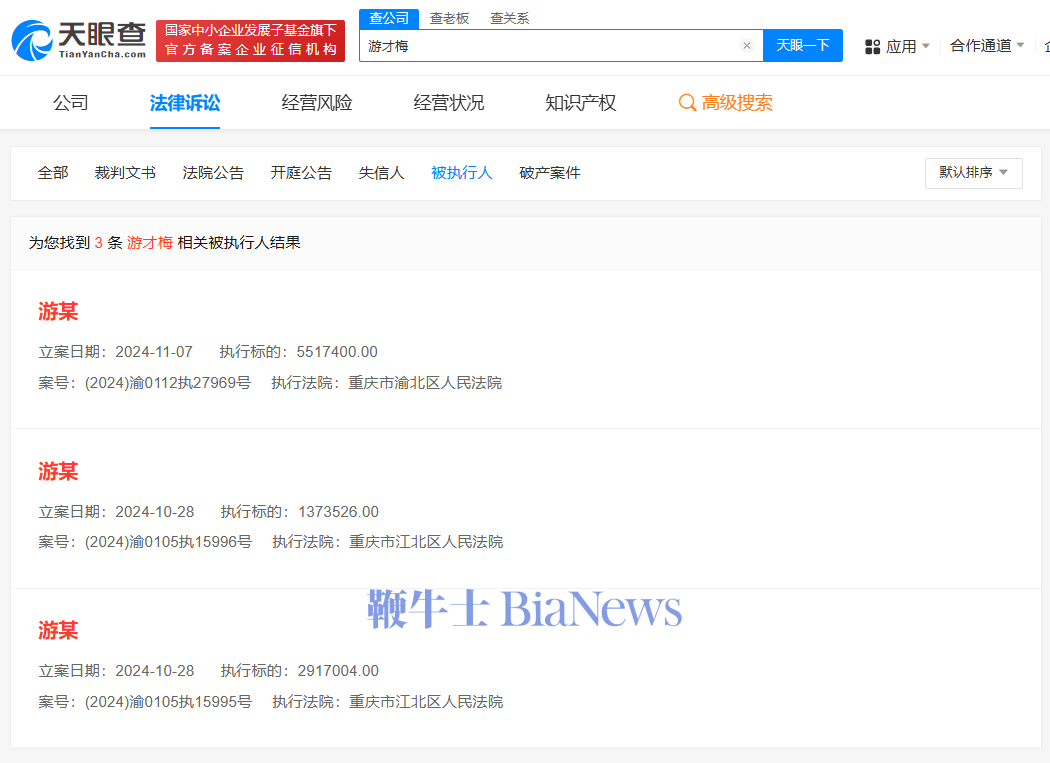Open 游某 result with case 执15995号
Screen dimensions: 1050x763
point(58,630)
